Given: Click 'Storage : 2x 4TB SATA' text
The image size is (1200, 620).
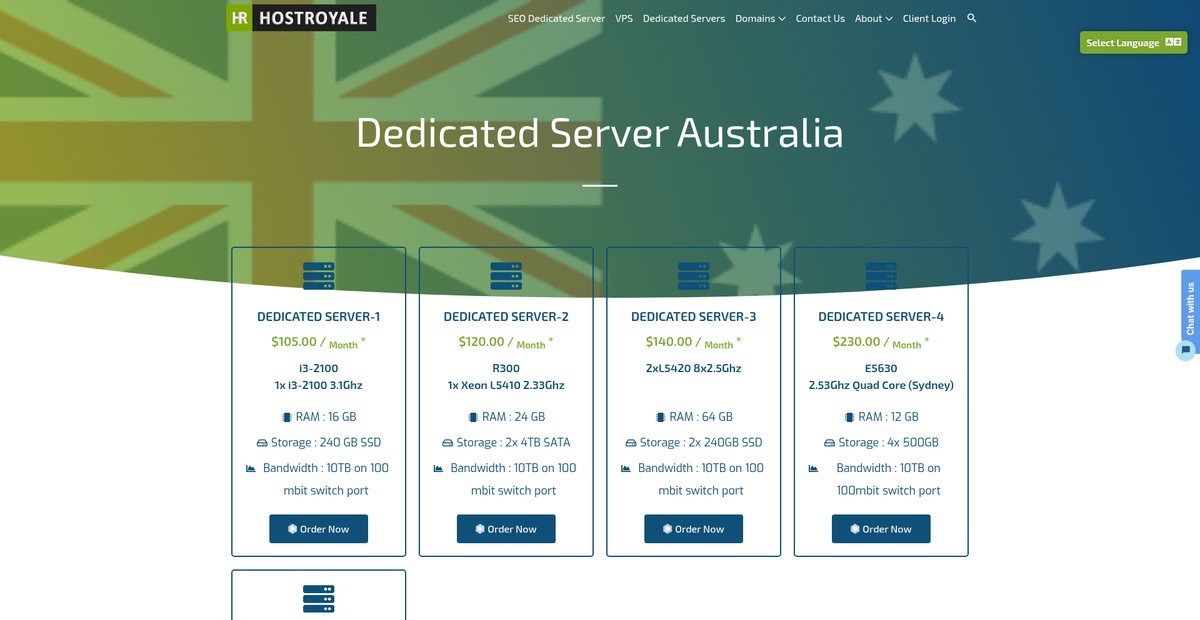Looking at the screenshot, I should pos(514,443).
